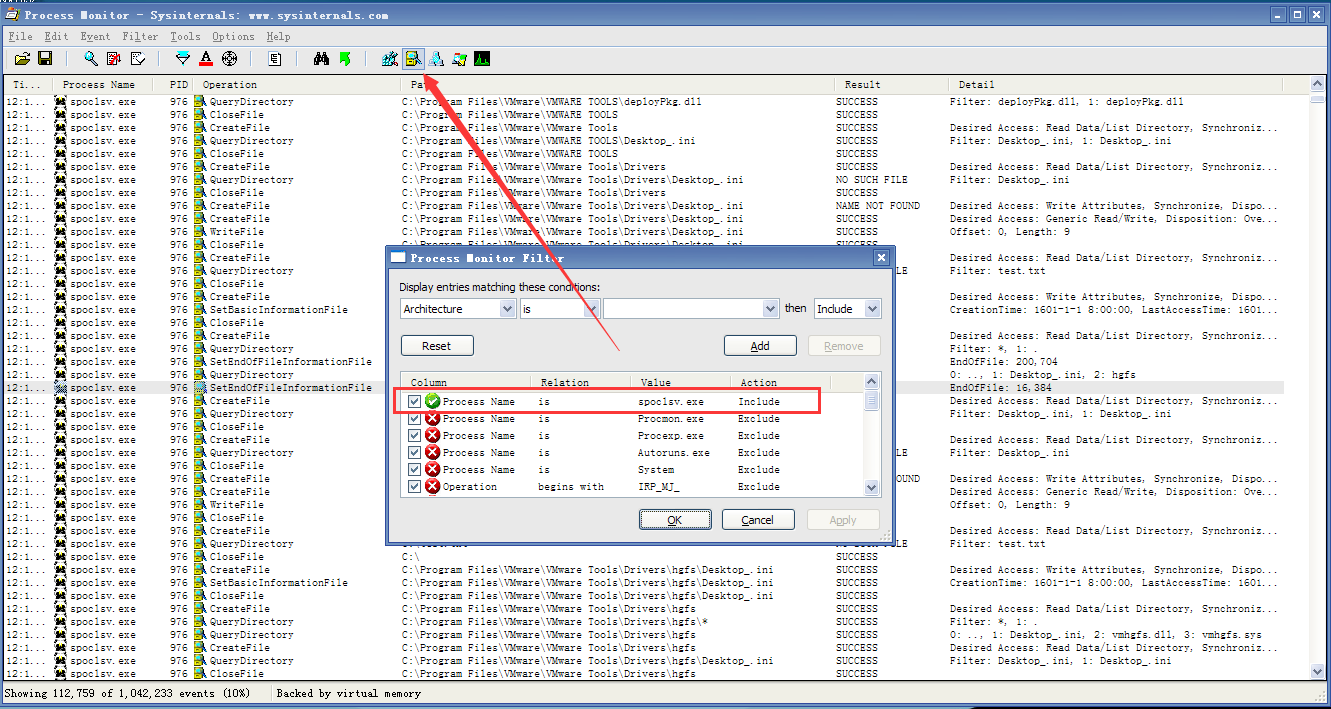Select the Include Process From Window target icon

(229, 59)
